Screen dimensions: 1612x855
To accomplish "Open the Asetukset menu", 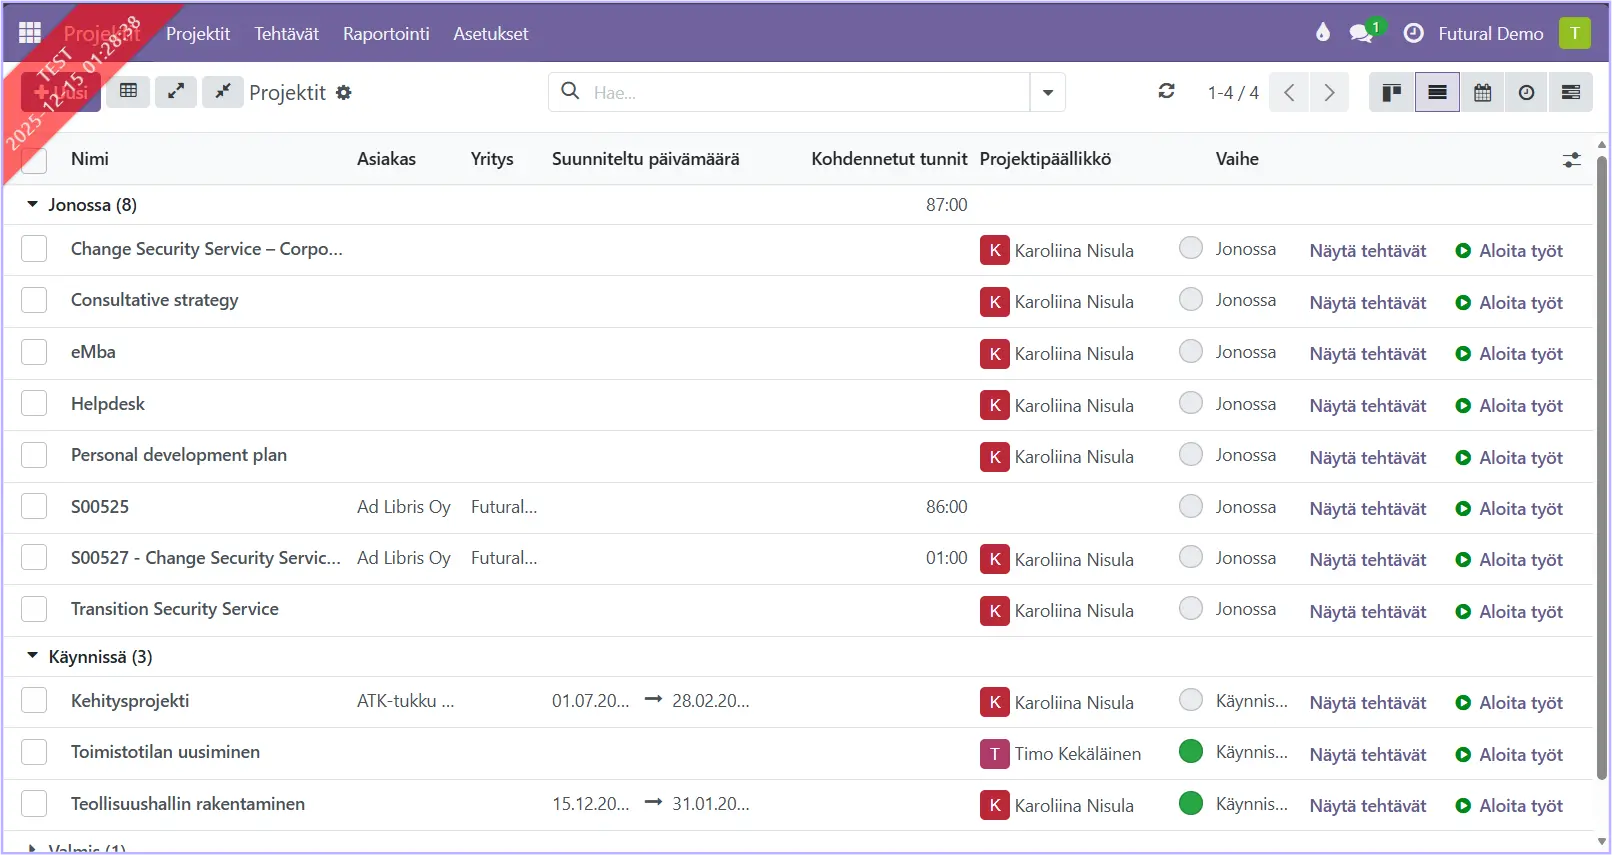I will click(x=490, y=34).
